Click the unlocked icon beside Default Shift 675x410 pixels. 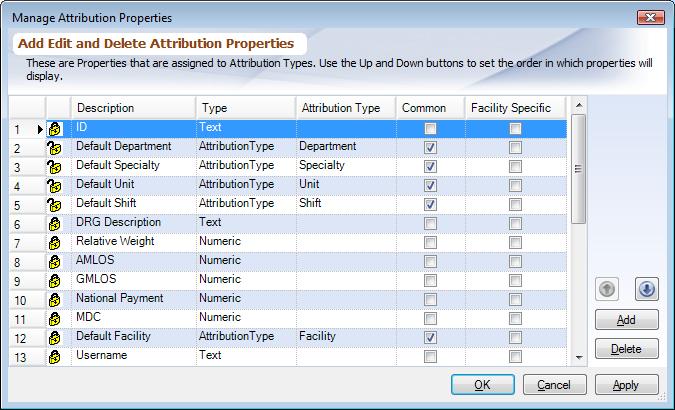point(54,205)
